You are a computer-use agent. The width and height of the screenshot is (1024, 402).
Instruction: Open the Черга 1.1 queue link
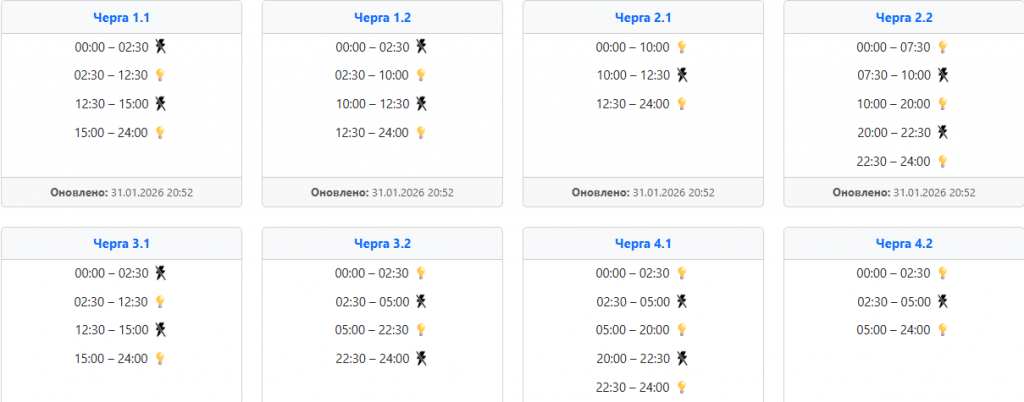121,17
